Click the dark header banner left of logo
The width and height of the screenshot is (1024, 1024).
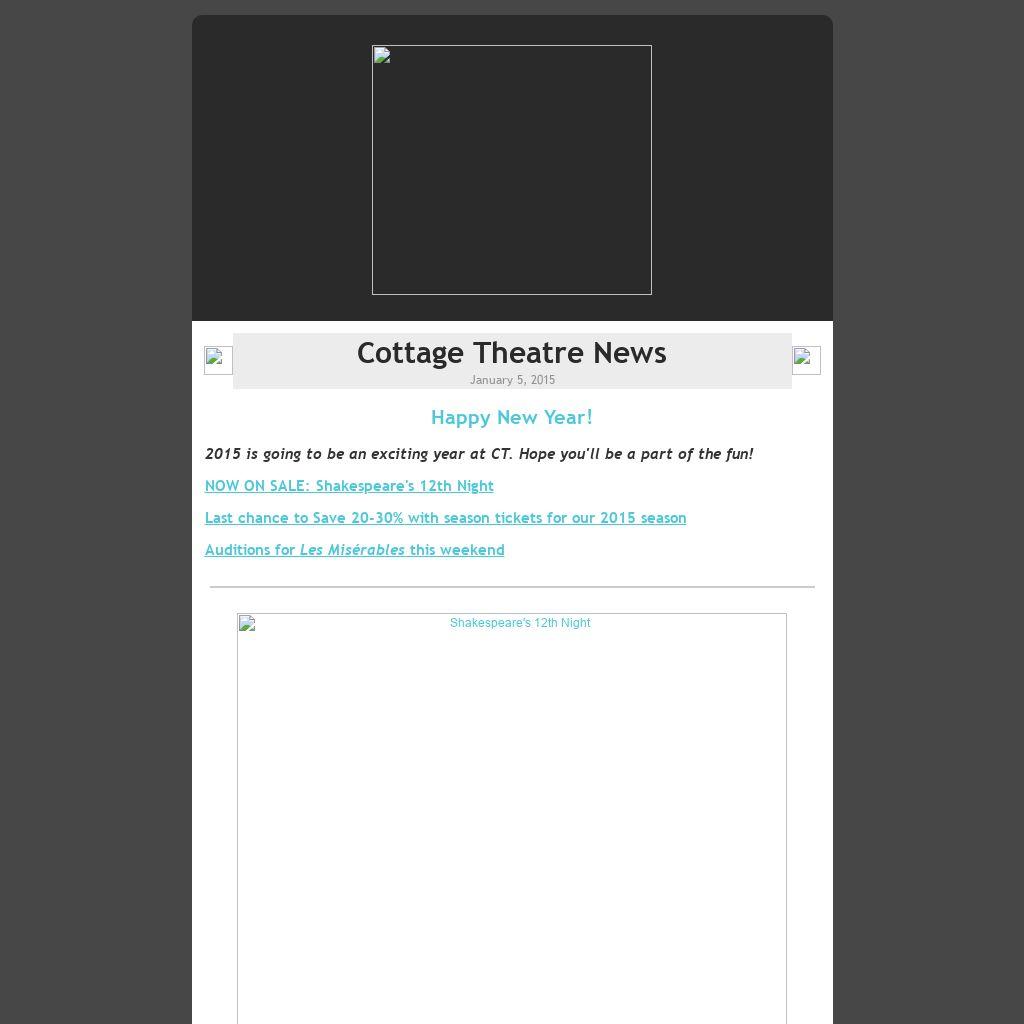[280, 170]
